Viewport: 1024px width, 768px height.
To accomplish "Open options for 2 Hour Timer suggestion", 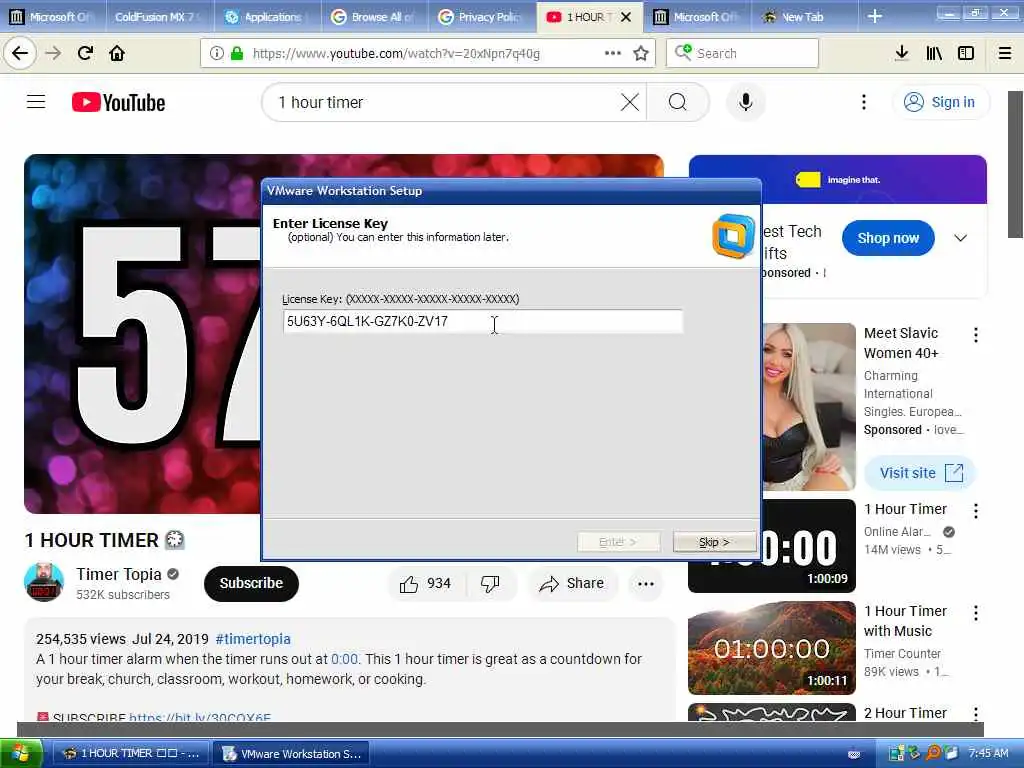I will click(x=975, y=714).
